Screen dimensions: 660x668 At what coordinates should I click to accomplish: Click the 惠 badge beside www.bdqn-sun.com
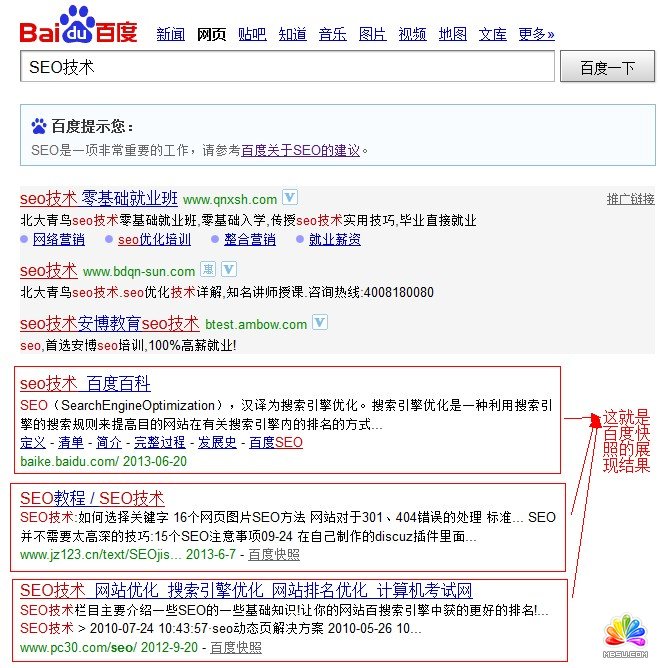[x=208, y=269]
